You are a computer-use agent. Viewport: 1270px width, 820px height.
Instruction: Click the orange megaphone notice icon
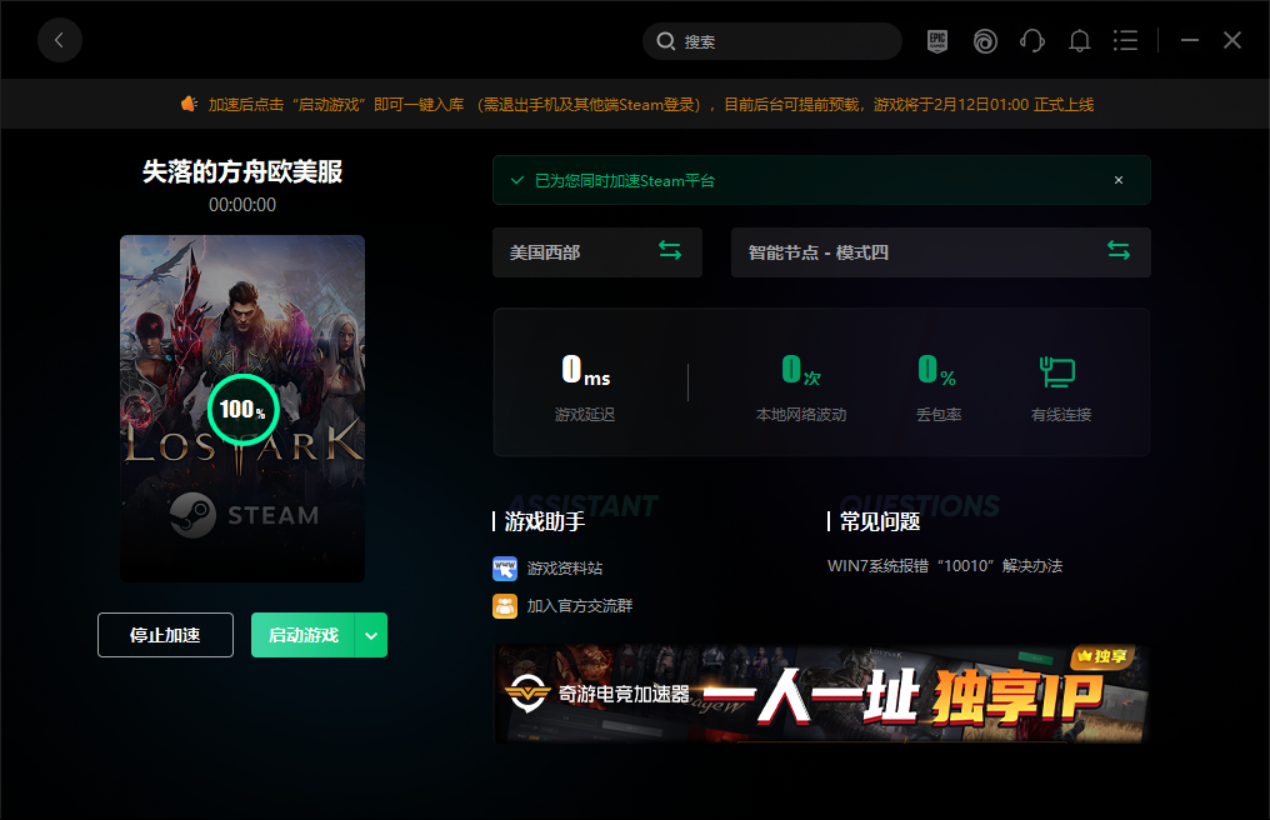click(189, 104)
